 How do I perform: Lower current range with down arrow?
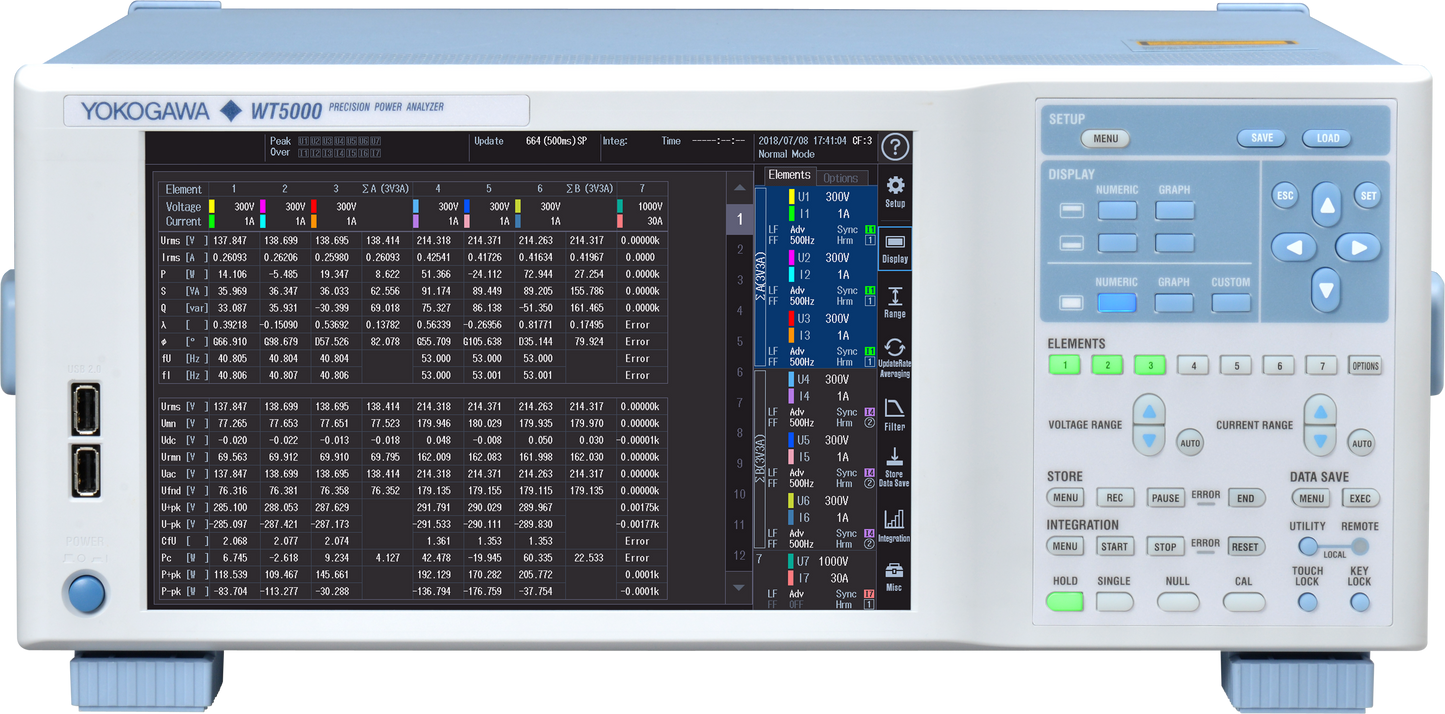point(1320,441)
